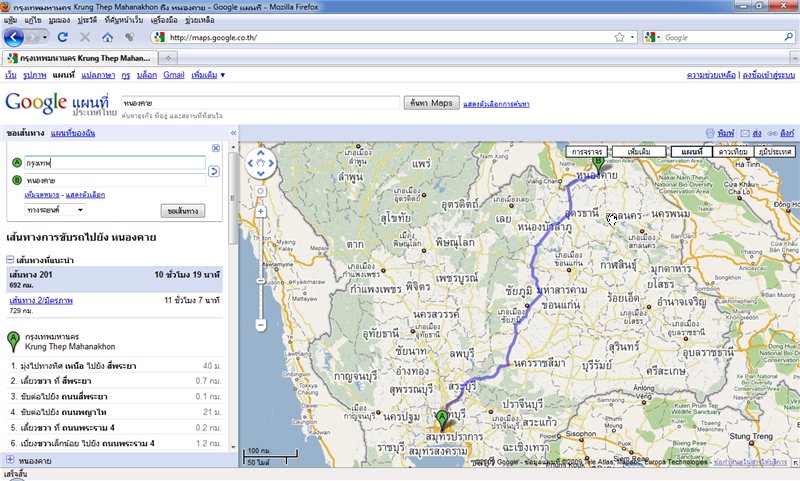800x481 pixels.
Task: Switch the map to ดาวเทียม satellite view
Action: tap(733, 151)
